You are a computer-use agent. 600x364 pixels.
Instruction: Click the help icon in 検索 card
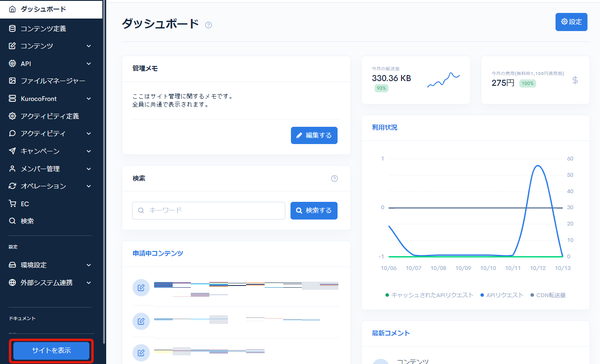pos(334,178)
